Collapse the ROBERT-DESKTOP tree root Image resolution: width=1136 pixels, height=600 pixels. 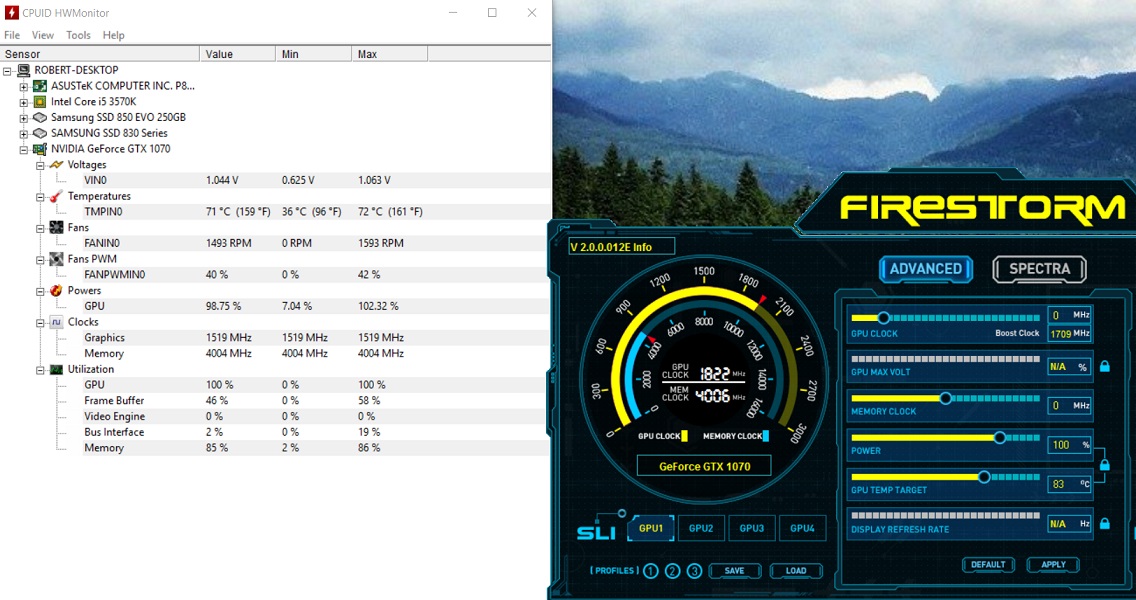[7, 71]
